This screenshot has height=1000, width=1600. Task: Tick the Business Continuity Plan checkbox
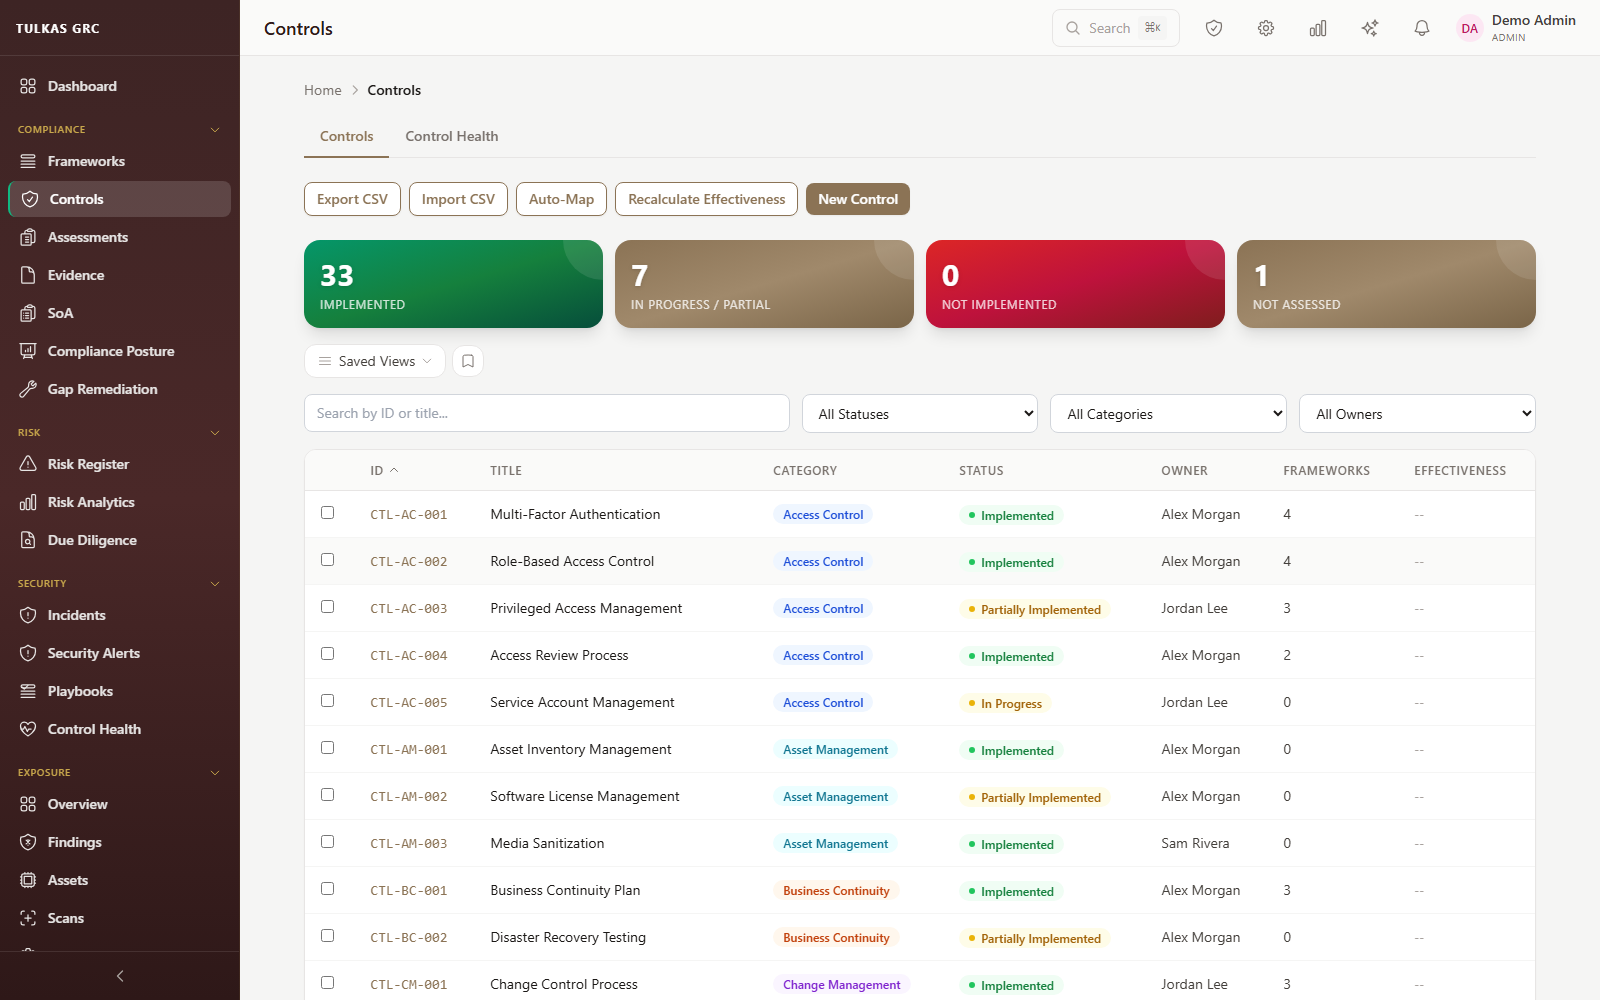point(327,889)
